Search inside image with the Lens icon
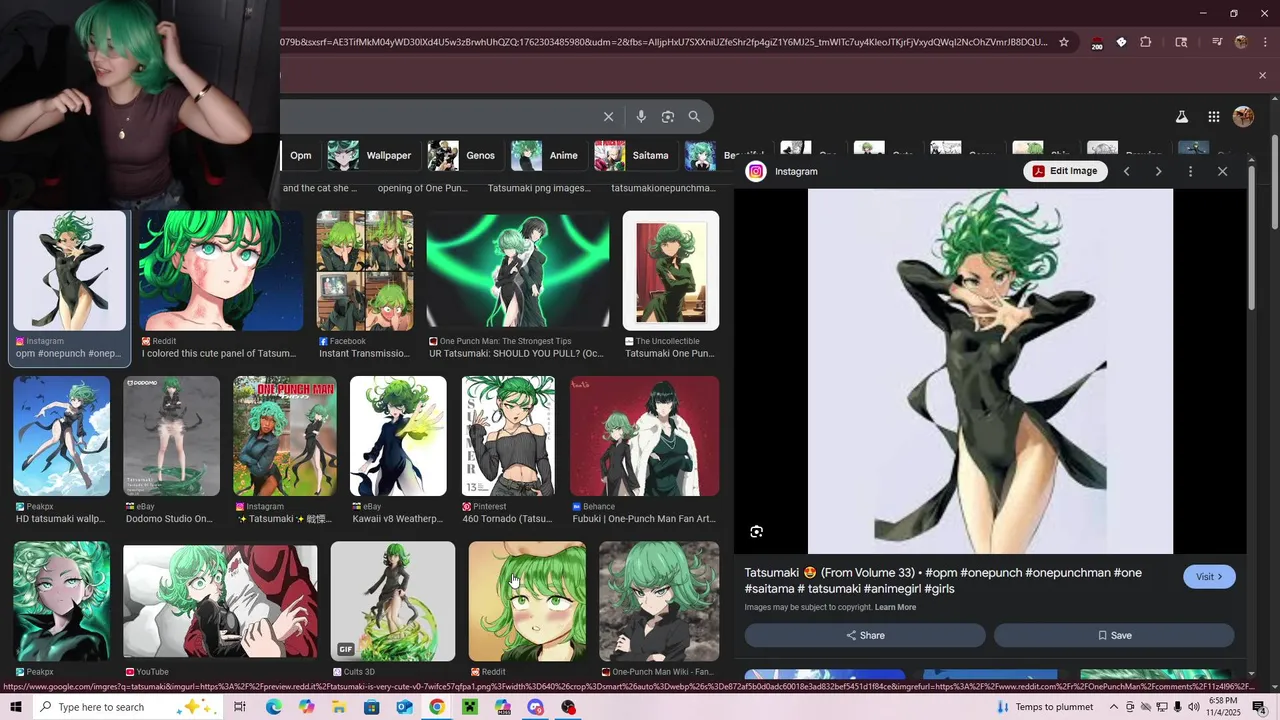1280x720 pixels. [x=757, y=532]
